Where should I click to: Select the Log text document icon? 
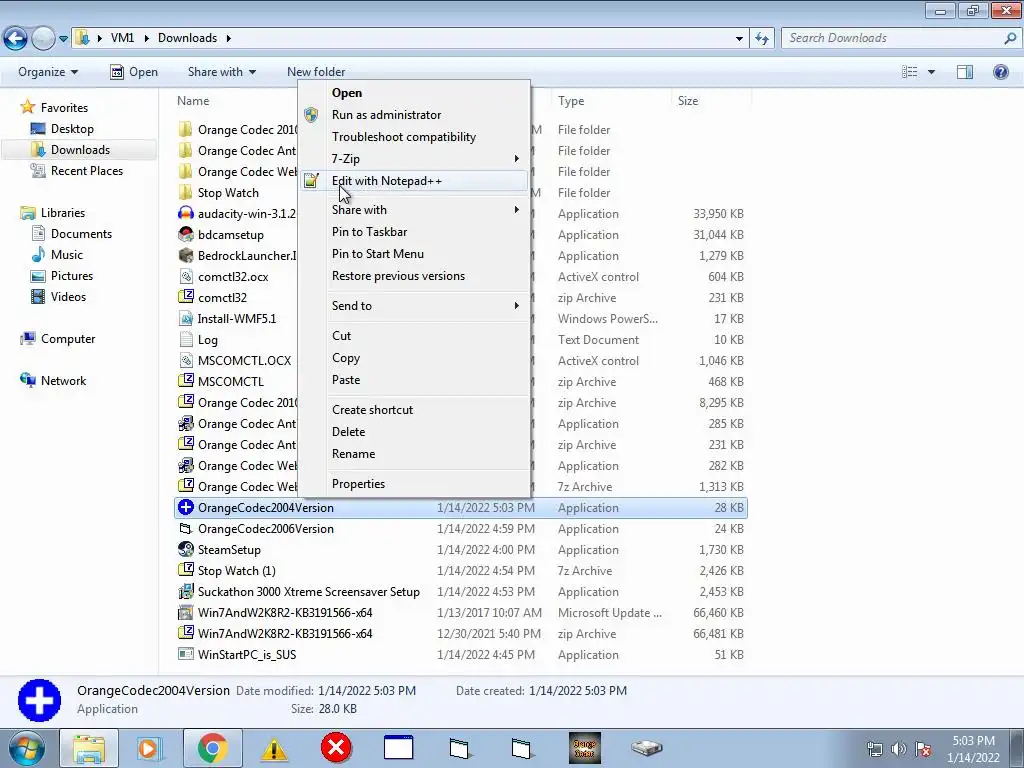pyautogui.click(x=185, y=340)
